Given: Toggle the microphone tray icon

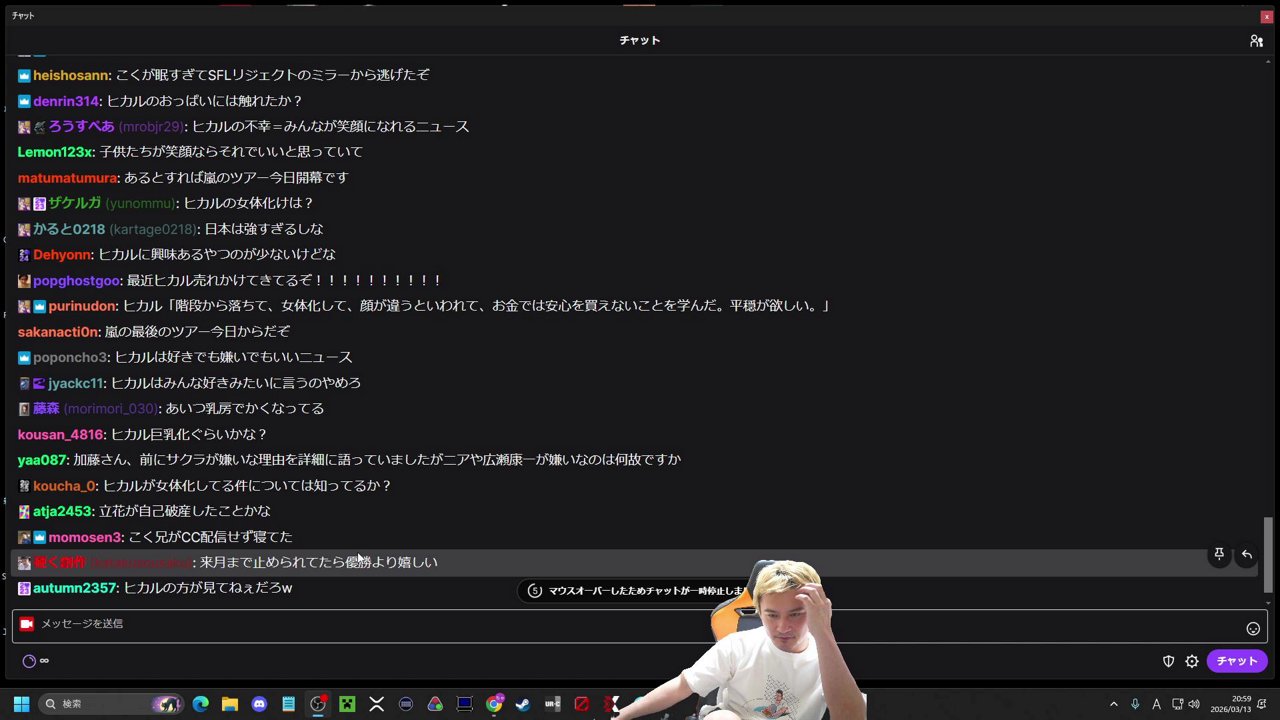Looking at the screenshot, I should pos(1135,704).
